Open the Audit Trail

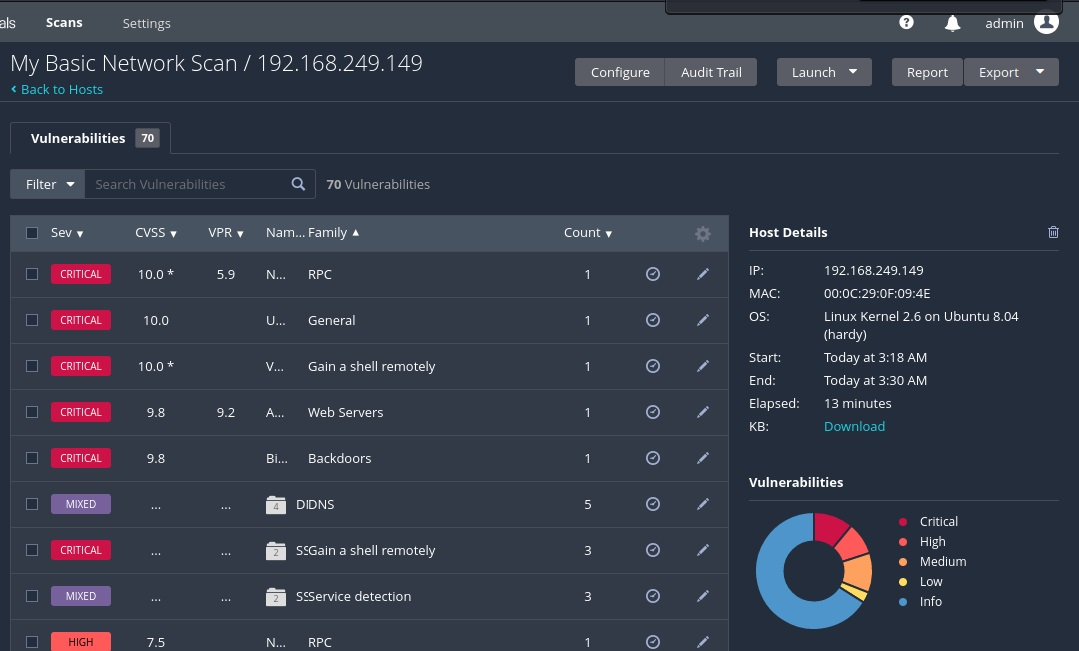coord(711,72)
